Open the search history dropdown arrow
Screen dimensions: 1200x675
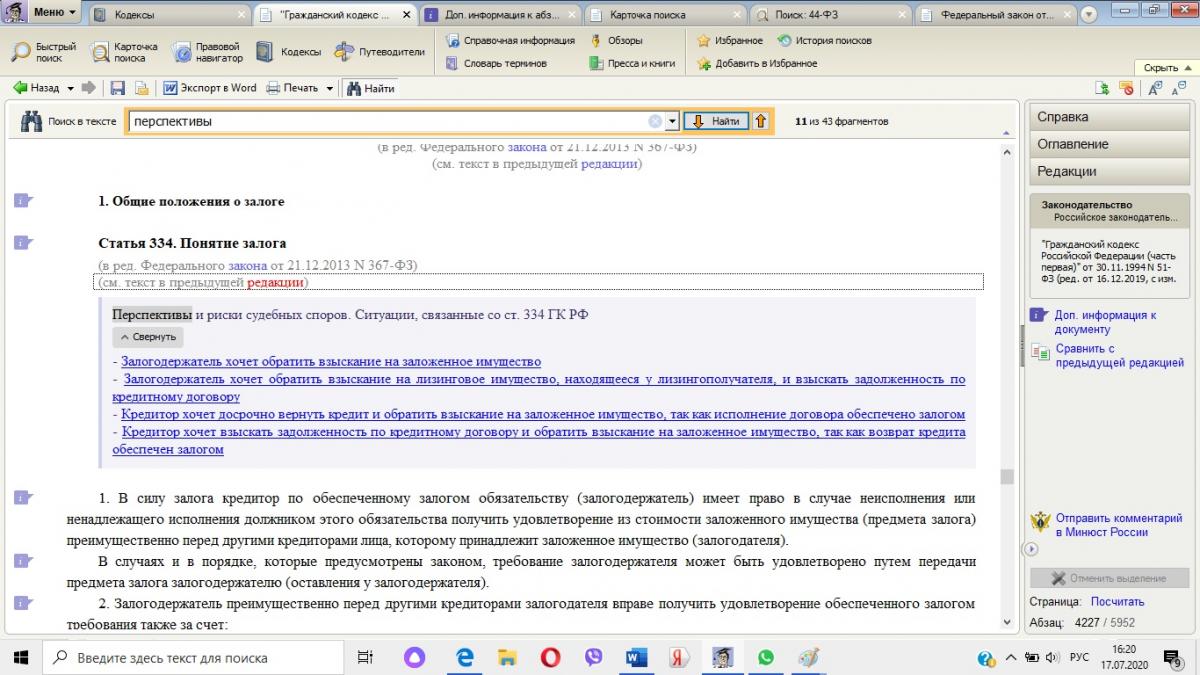(672, 121)
